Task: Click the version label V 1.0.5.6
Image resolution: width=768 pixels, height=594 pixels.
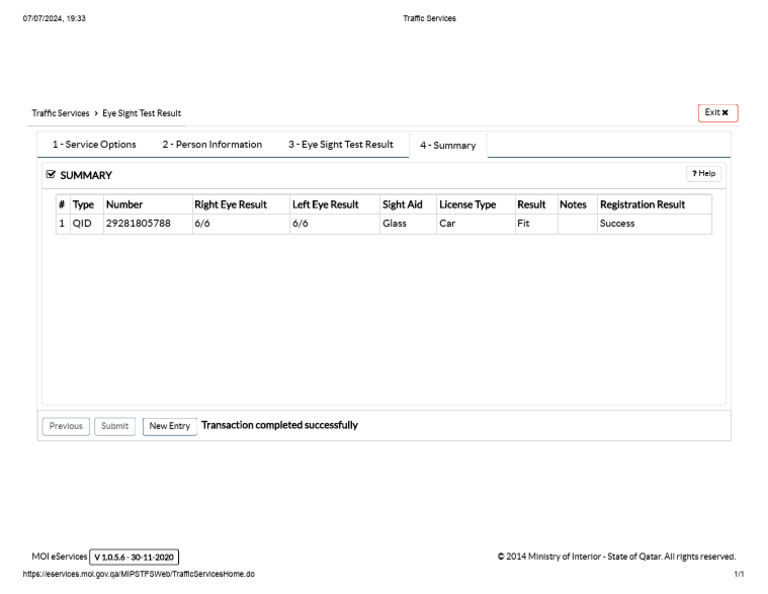Action: (x=134, y=557)
